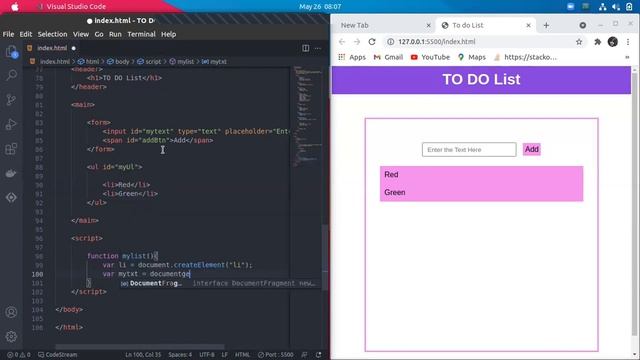Select the index.html editor tab
The image size is (640, 360).
tap(52, 48)
